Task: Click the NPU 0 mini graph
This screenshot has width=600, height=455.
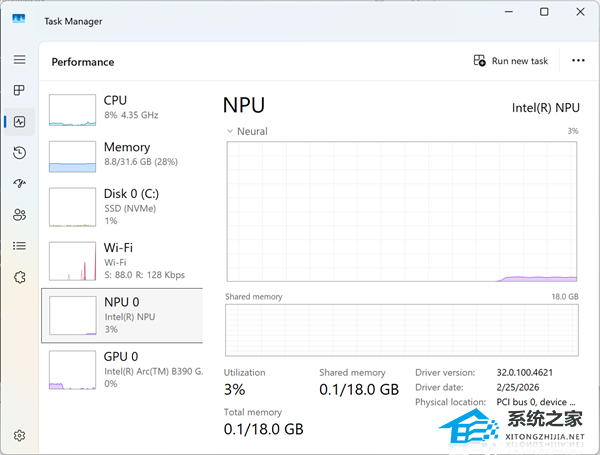Action: point(73,315)
